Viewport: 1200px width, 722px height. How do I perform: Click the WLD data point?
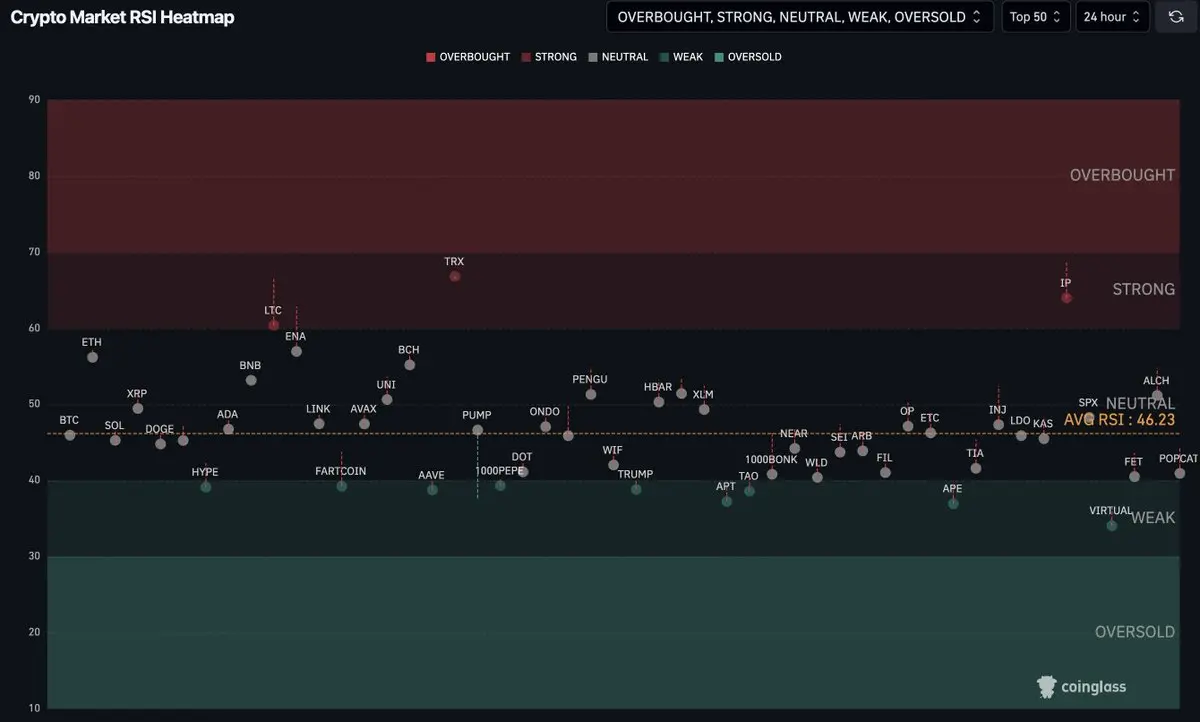tap(817, 477)
